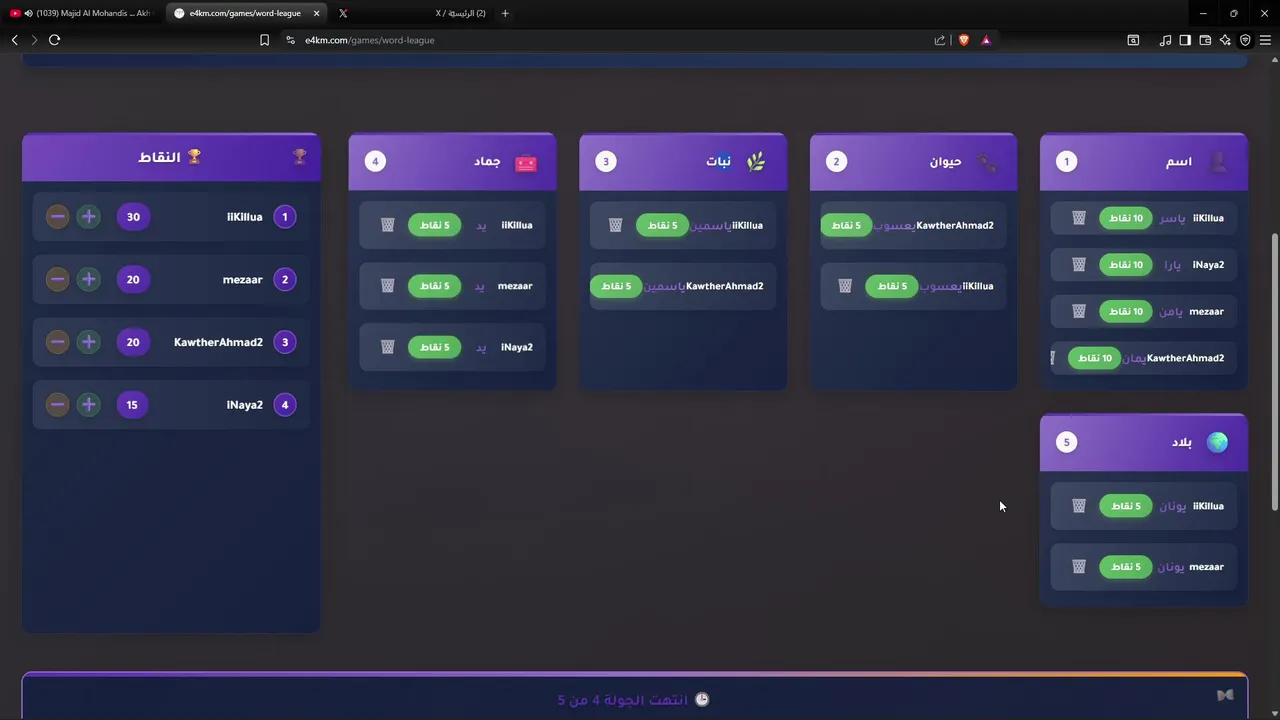Close the e4km word-league tab

click(317, 13)
